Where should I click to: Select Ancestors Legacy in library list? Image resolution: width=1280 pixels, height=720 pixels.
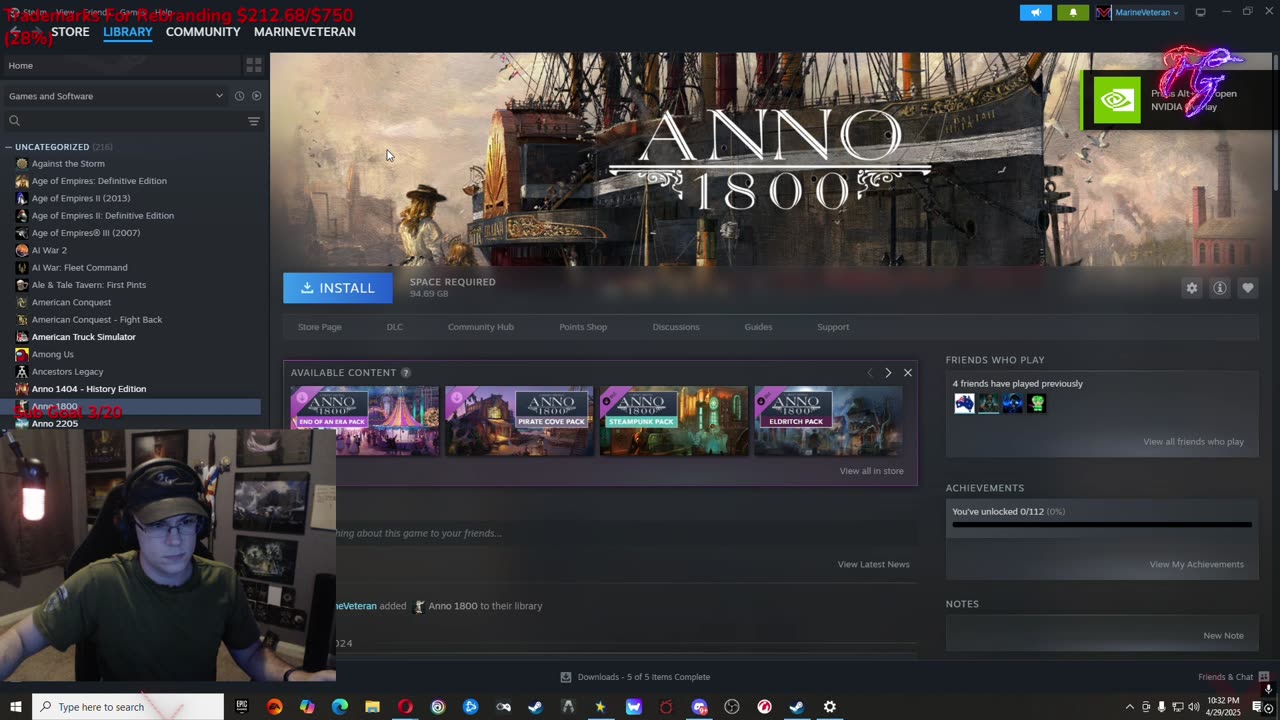(67, 372)
